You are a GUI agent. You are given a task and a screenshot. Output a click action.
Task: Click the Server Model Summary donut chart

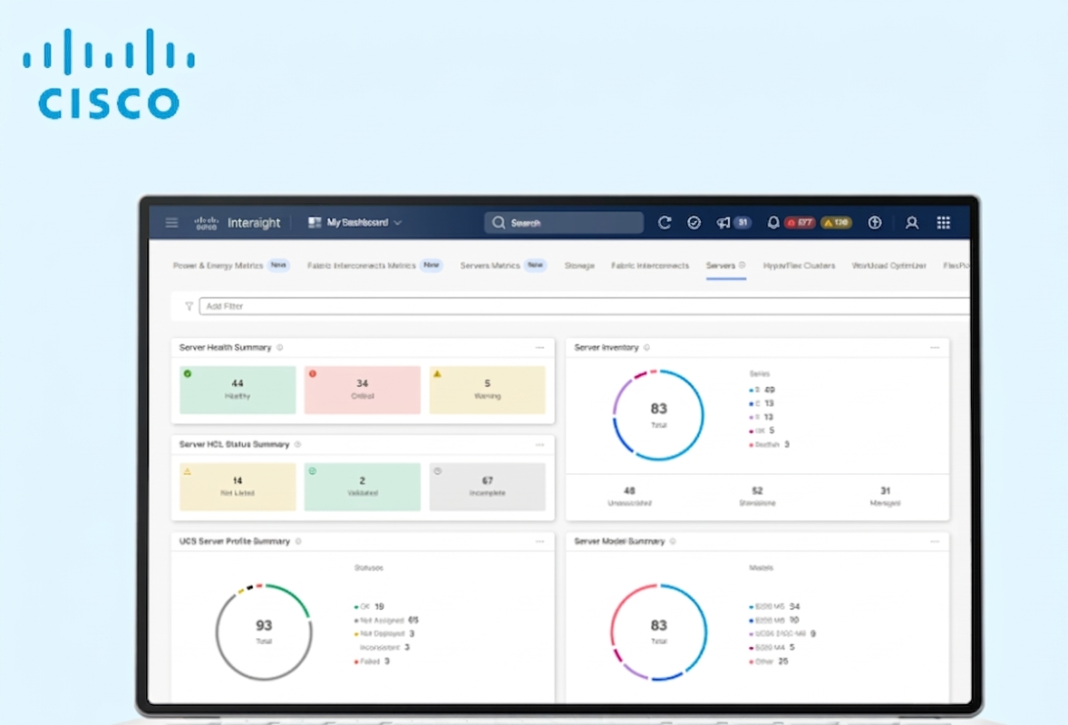click(658, 632)
